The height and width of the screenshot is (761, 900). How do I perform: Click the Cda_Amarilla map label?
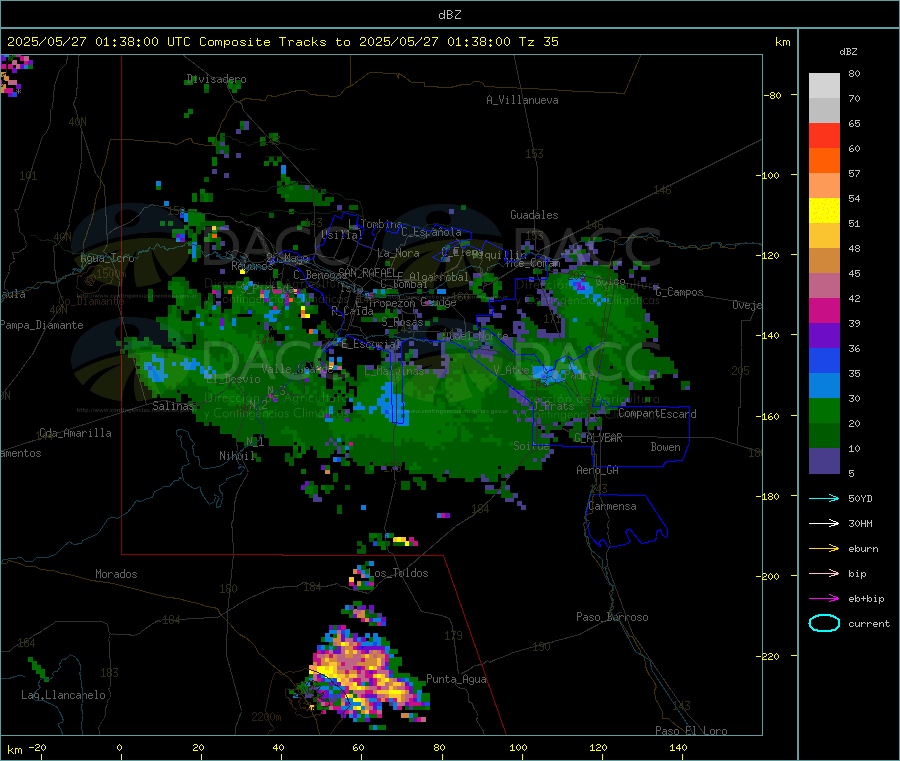[75, 433]
